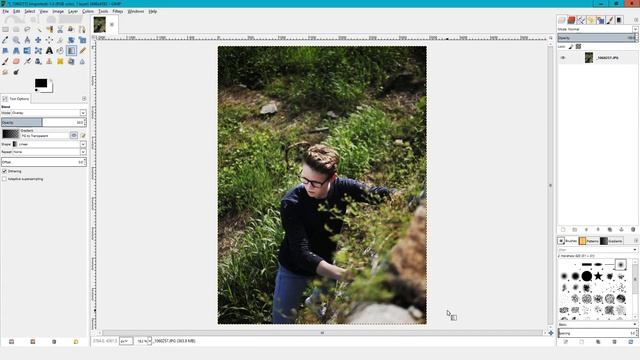Open the Blend Mode dropdown set to Overlay

click(49, 113)
